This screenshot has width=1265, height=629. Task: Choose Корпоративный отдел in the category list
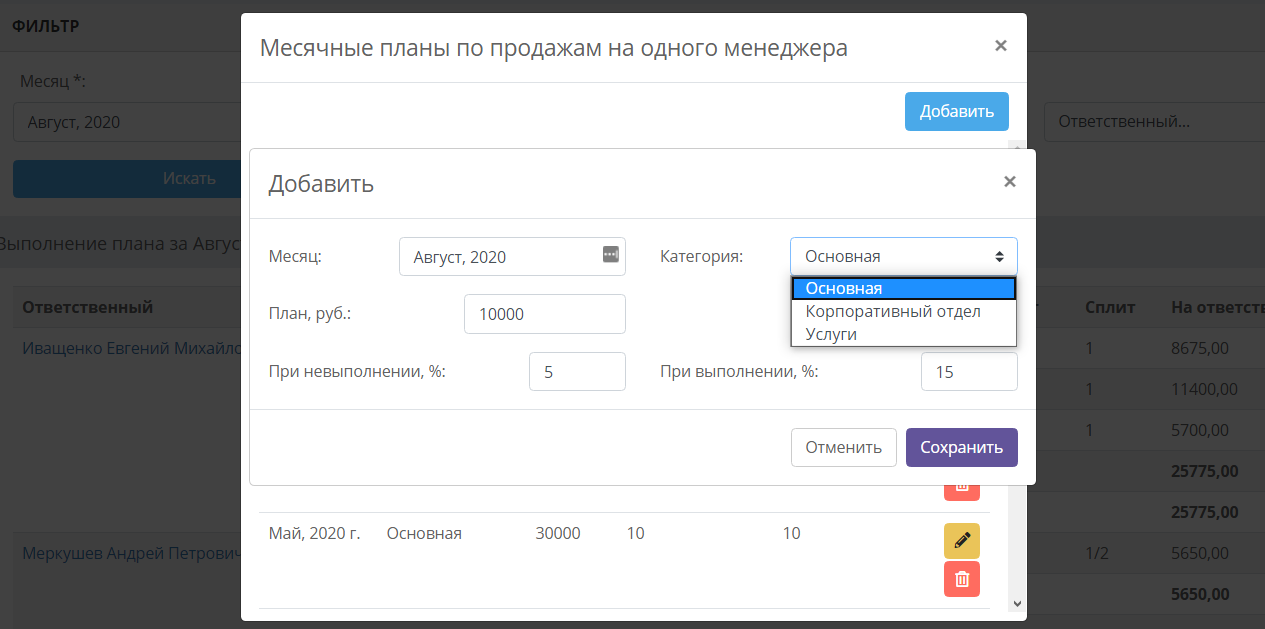pos(904,311)
